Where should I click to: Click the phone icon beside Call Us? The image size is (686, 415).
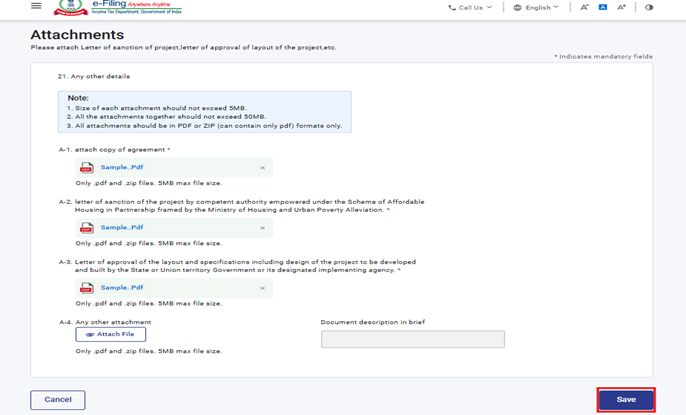[452, 7]
